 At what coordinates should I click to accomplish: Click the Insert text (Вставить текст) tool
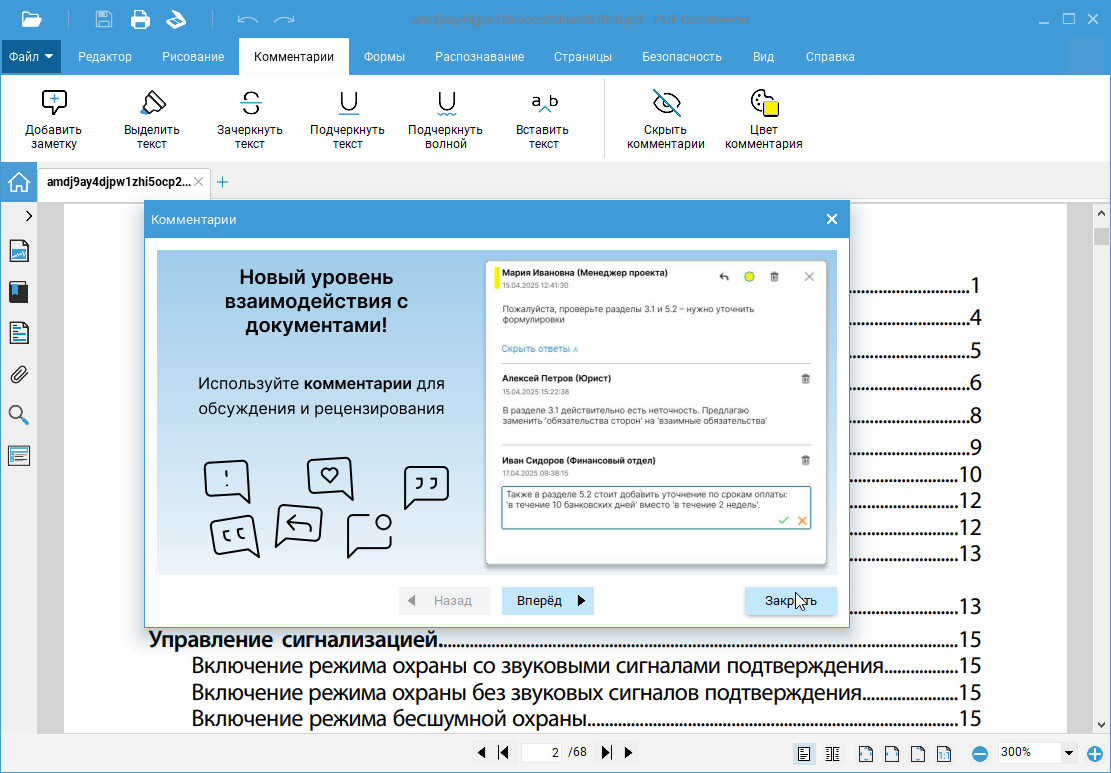point(543,119)
